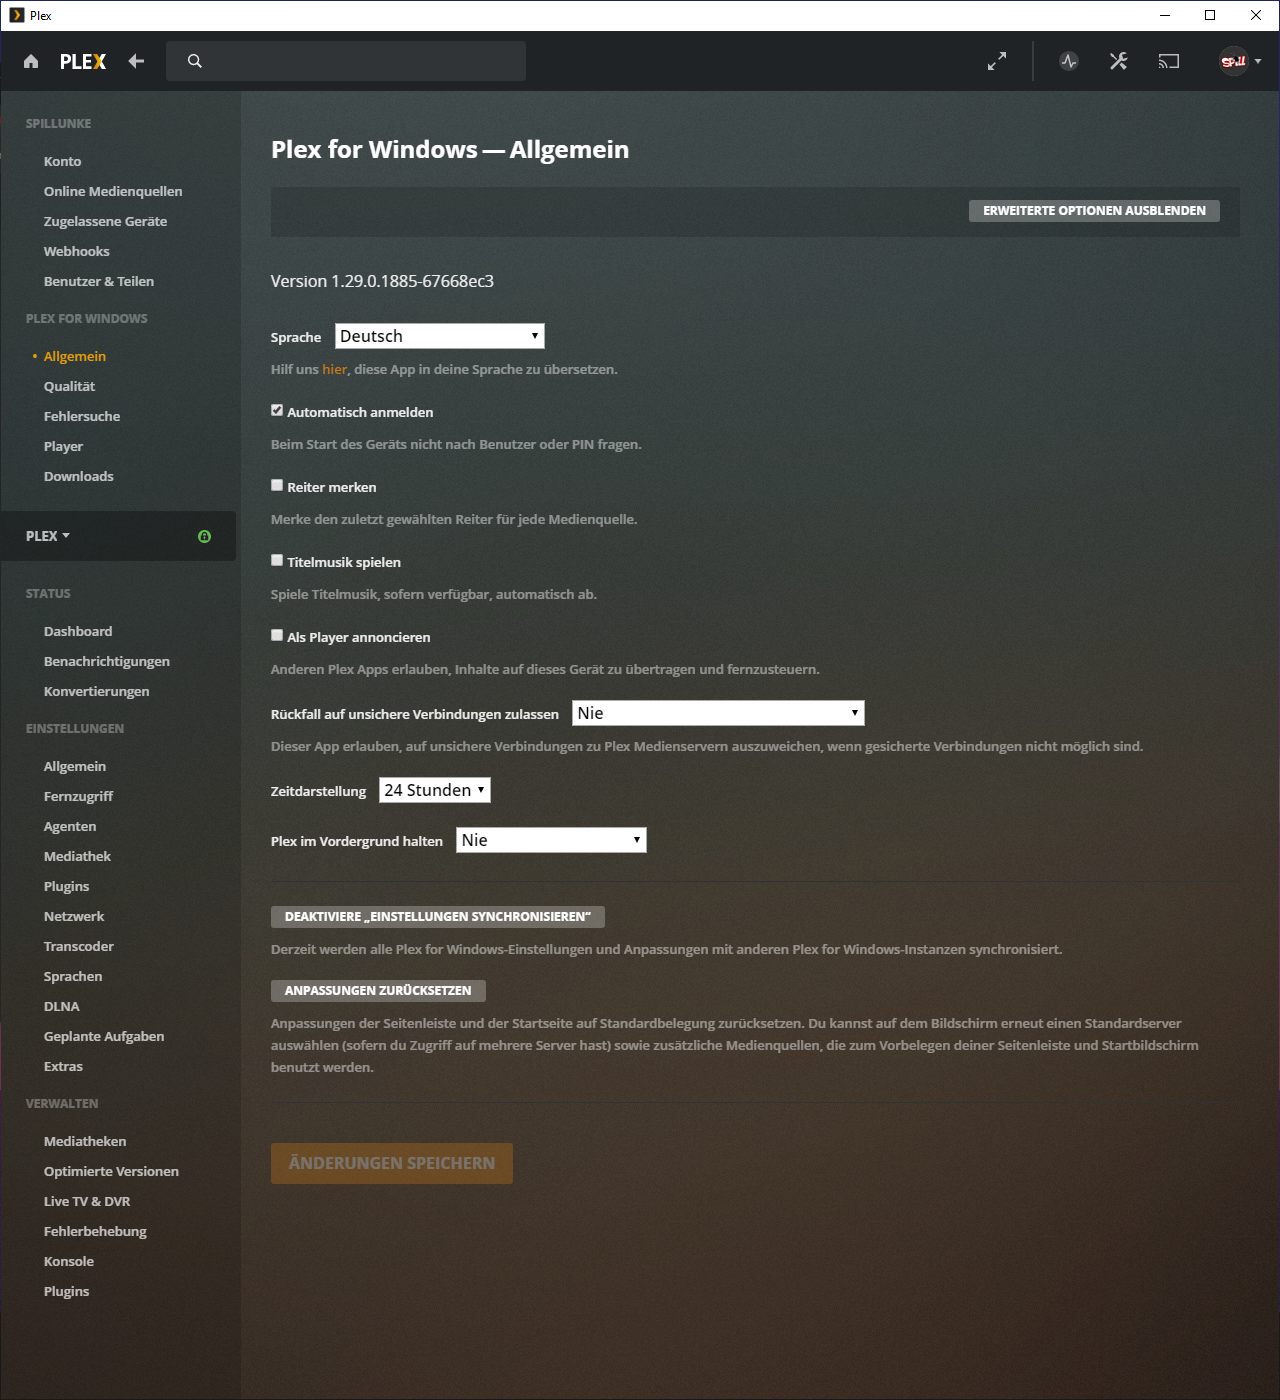Click the Plex app icon in title bar
This screenshot has height=1400, width=1280.
pos(16,15)
